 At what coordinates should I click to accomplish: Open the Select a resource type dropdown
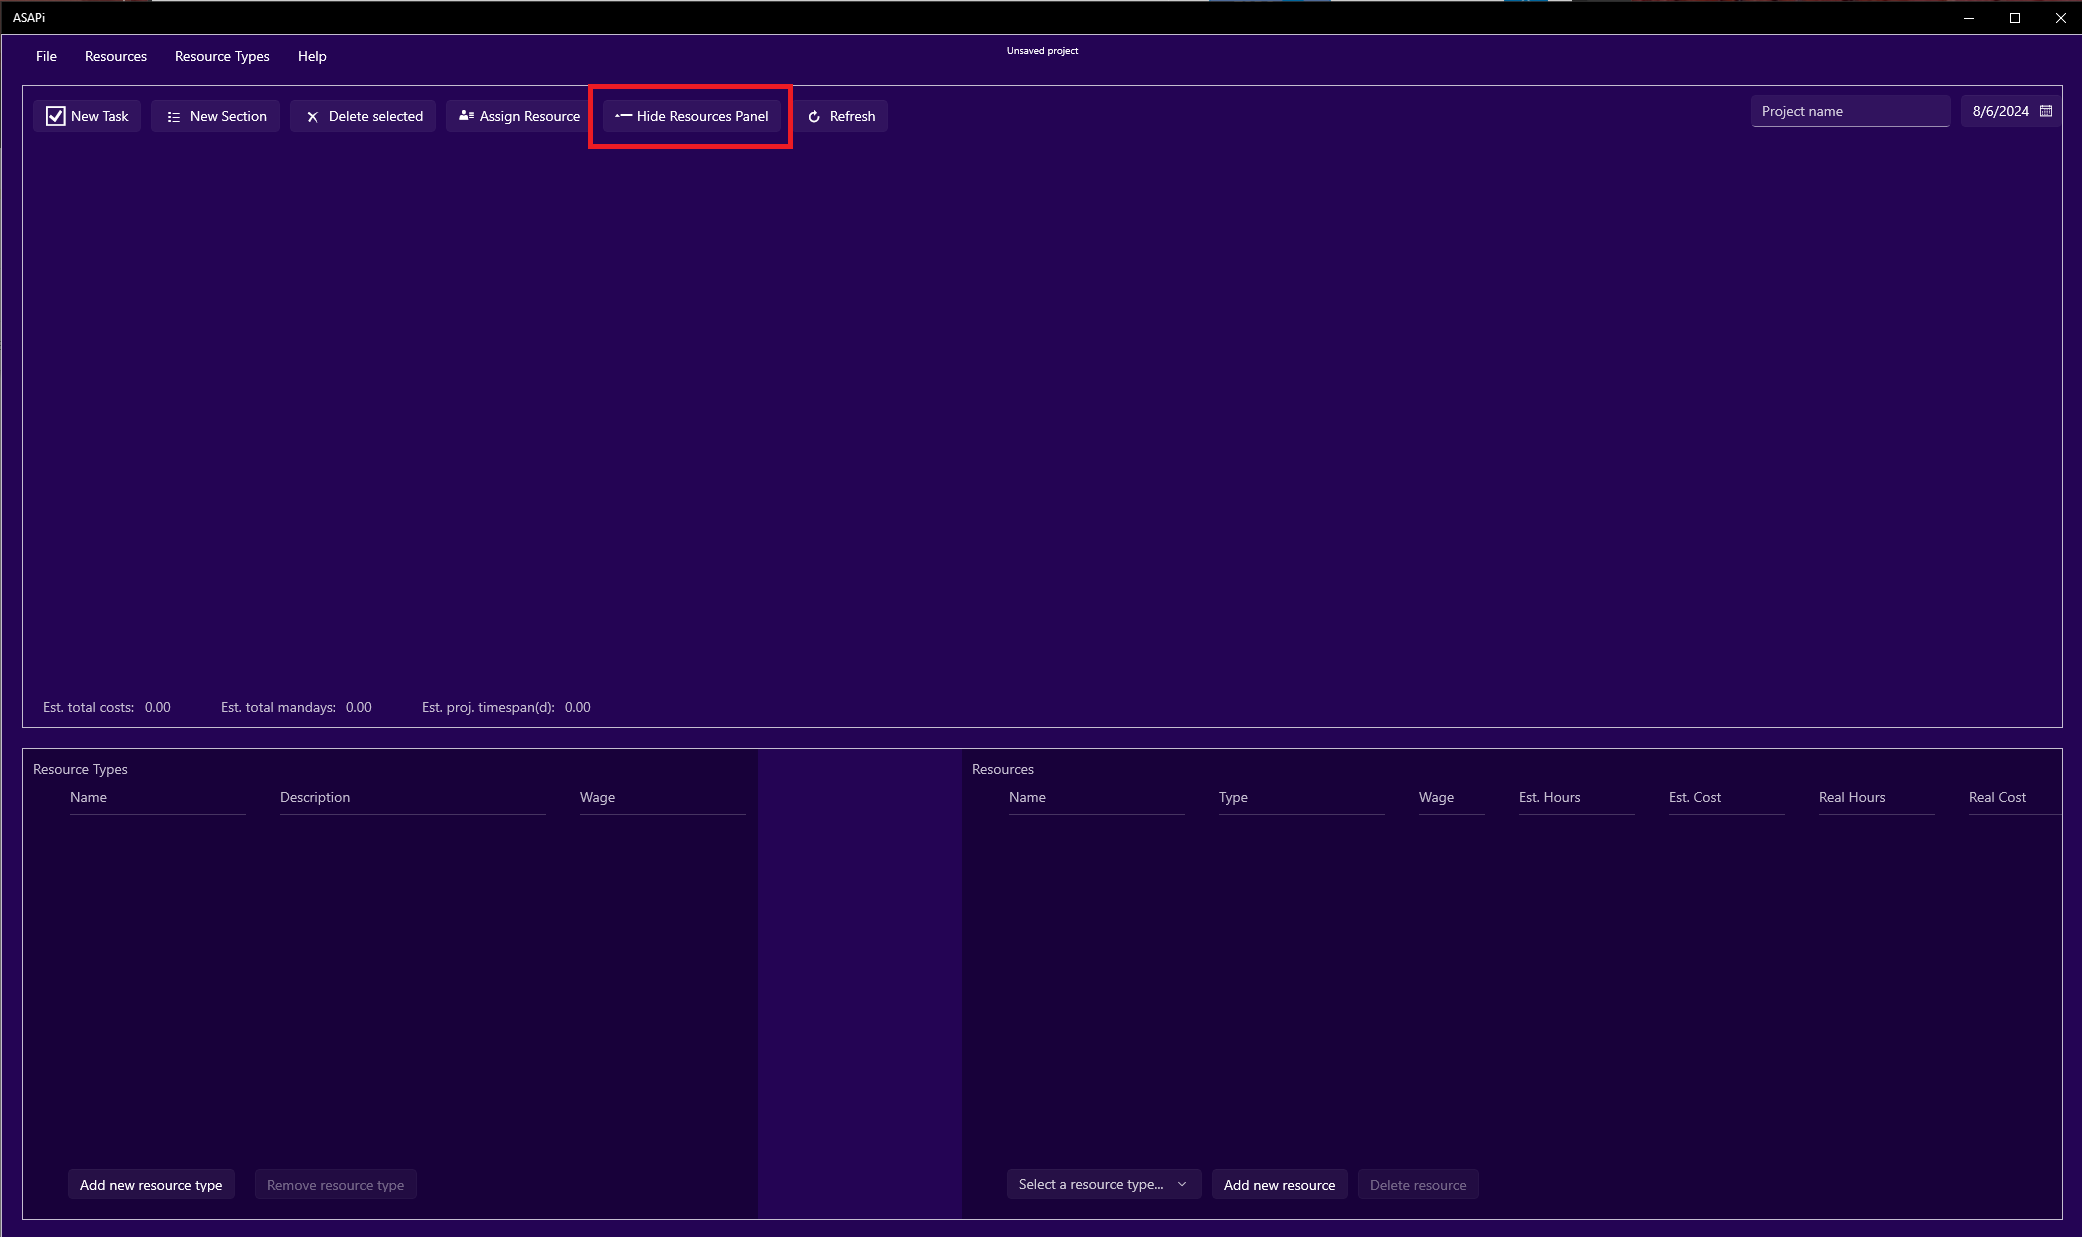1102,1184
